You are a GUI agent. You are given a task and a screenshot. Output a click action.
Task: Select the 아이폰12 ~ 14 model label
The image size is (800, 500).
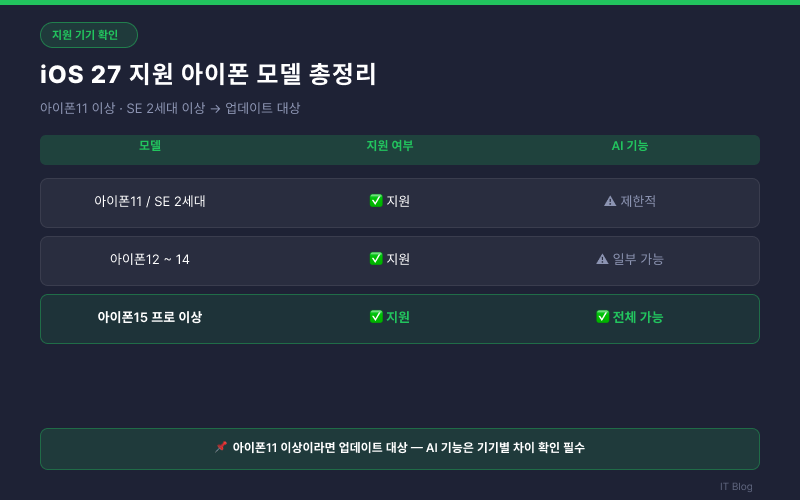[149, 259]
